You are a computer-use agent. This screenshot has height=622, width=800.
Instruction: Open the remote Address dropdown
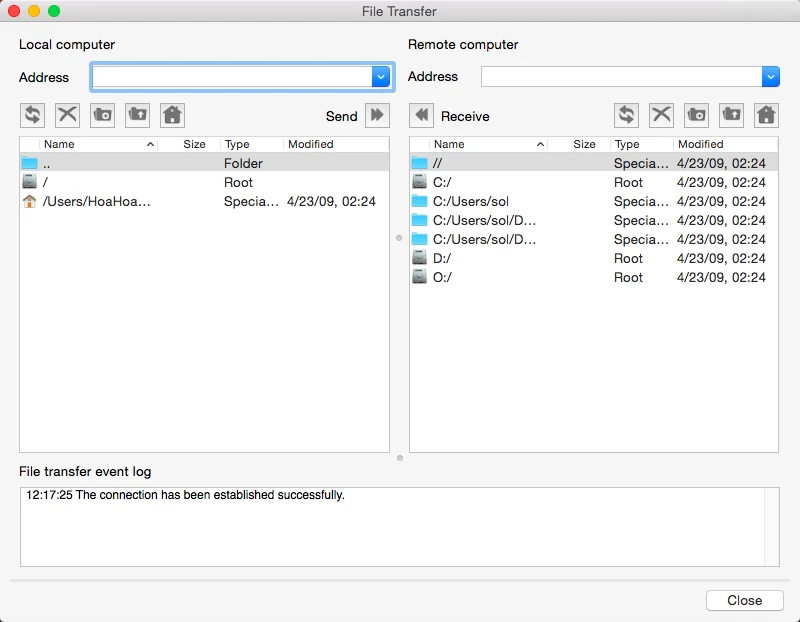click(770, 77)
